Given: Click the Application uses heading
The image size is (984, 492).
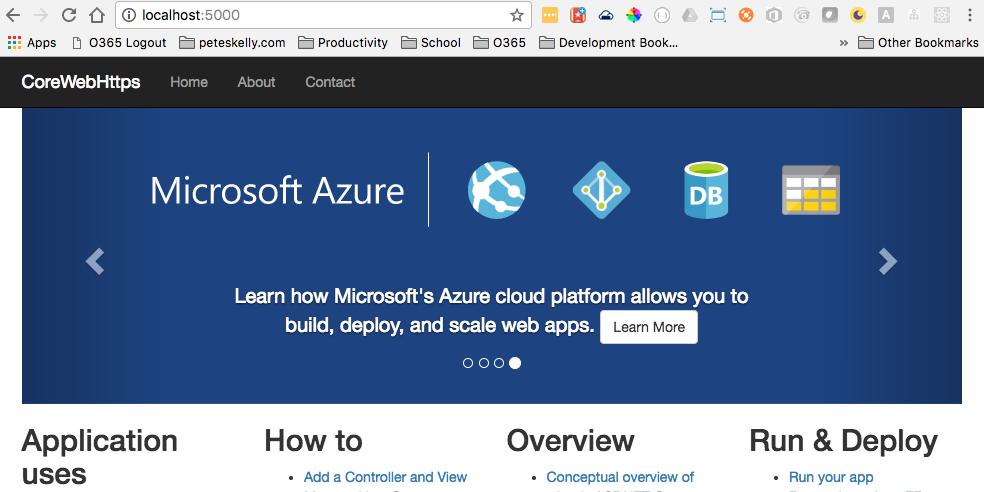Looking at the screenshot, I should pos(99,457).
